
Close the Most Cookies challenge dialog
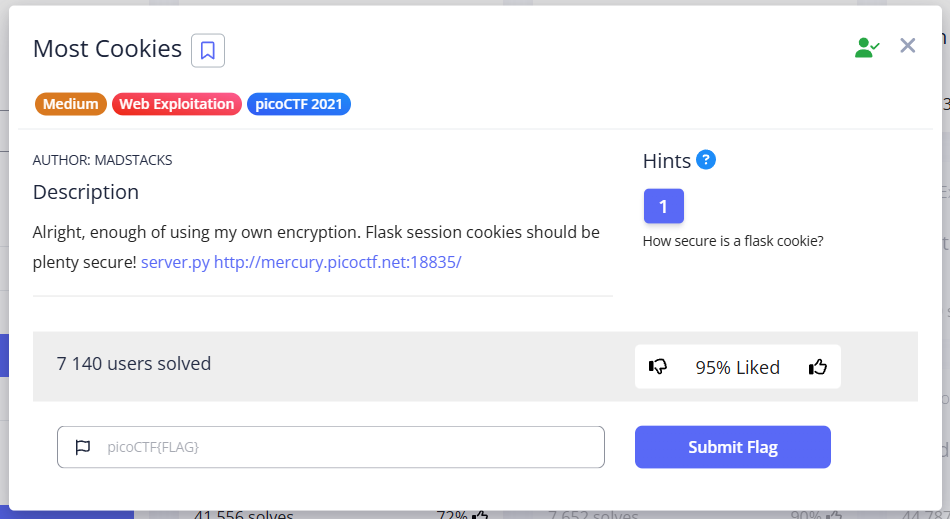[x=908, y=45]
